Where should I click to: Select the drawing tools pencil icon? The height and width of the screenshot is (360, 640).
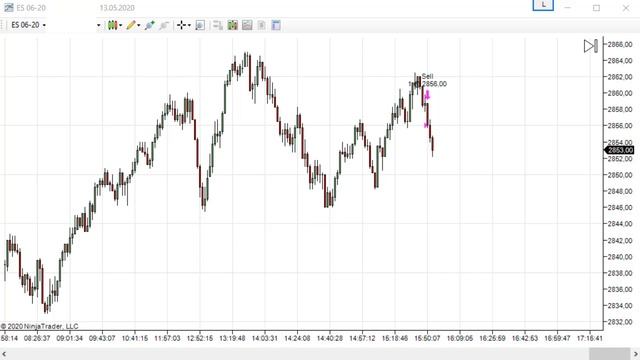tap(131, 25)
